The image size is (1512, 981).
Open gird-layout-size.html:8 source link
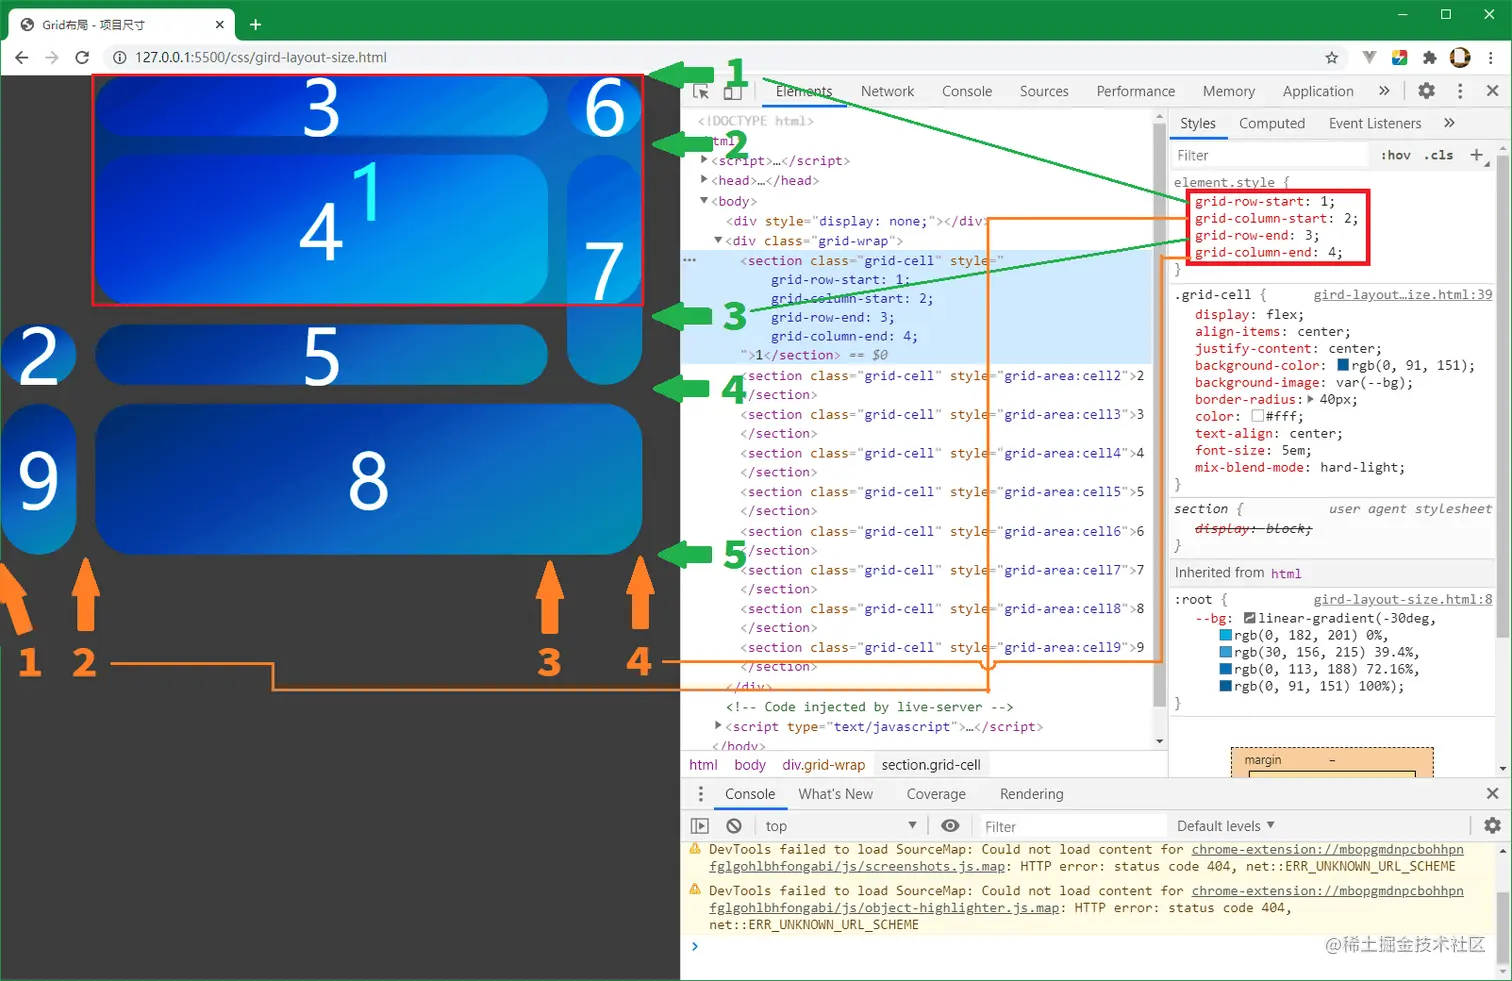1402,599
